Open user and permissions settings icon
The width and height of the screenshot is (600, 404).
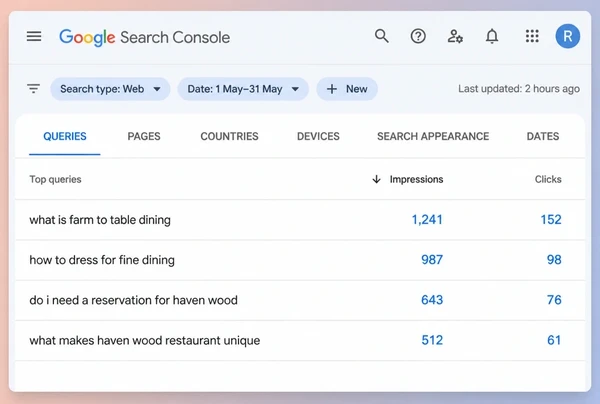(x=455, y=36)
